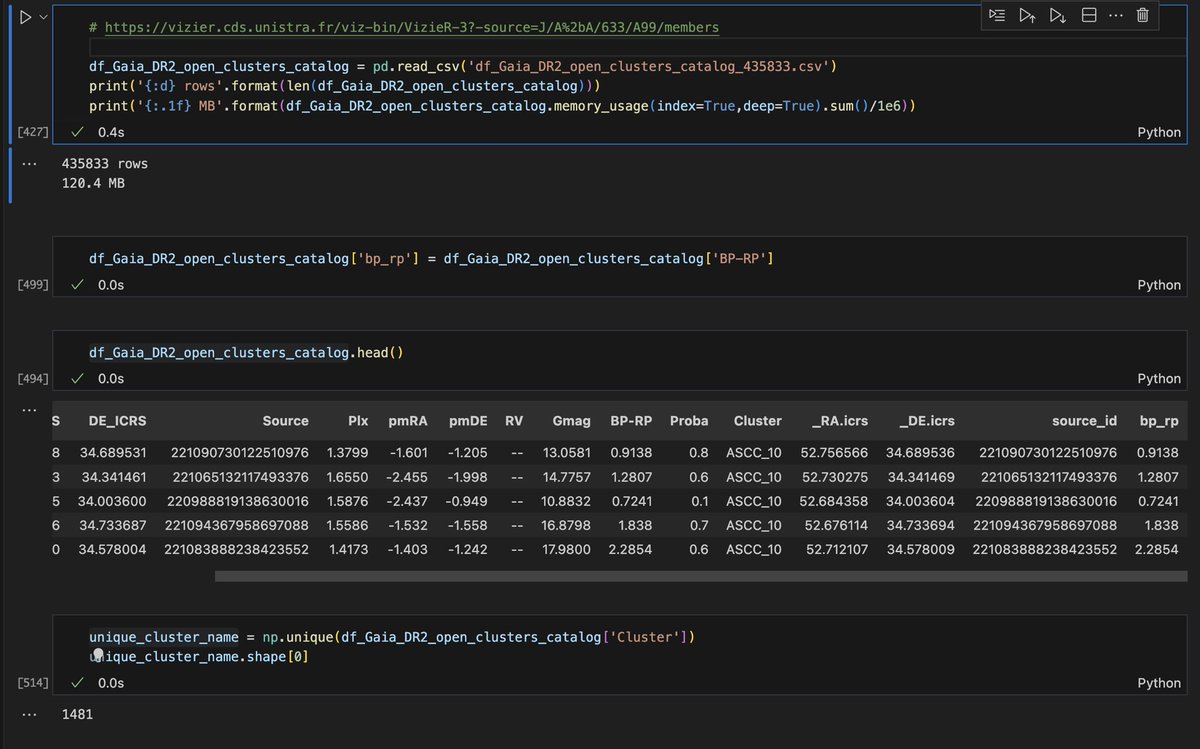Open output actions menu beside '435833 rows'
The image size is (1200, 749).
tap(28, 163)
